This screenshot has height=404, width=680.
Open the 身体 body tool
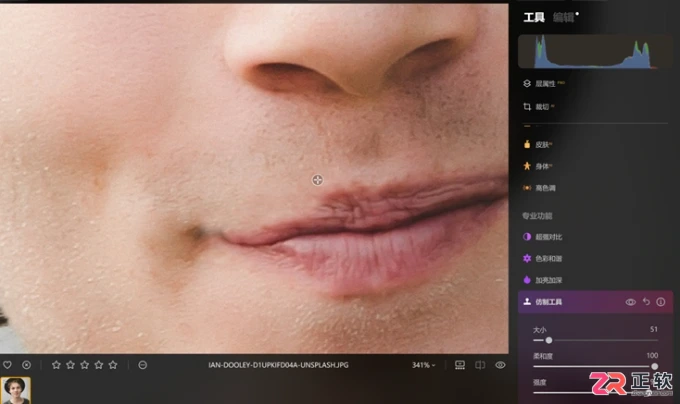tap(538, 166)
